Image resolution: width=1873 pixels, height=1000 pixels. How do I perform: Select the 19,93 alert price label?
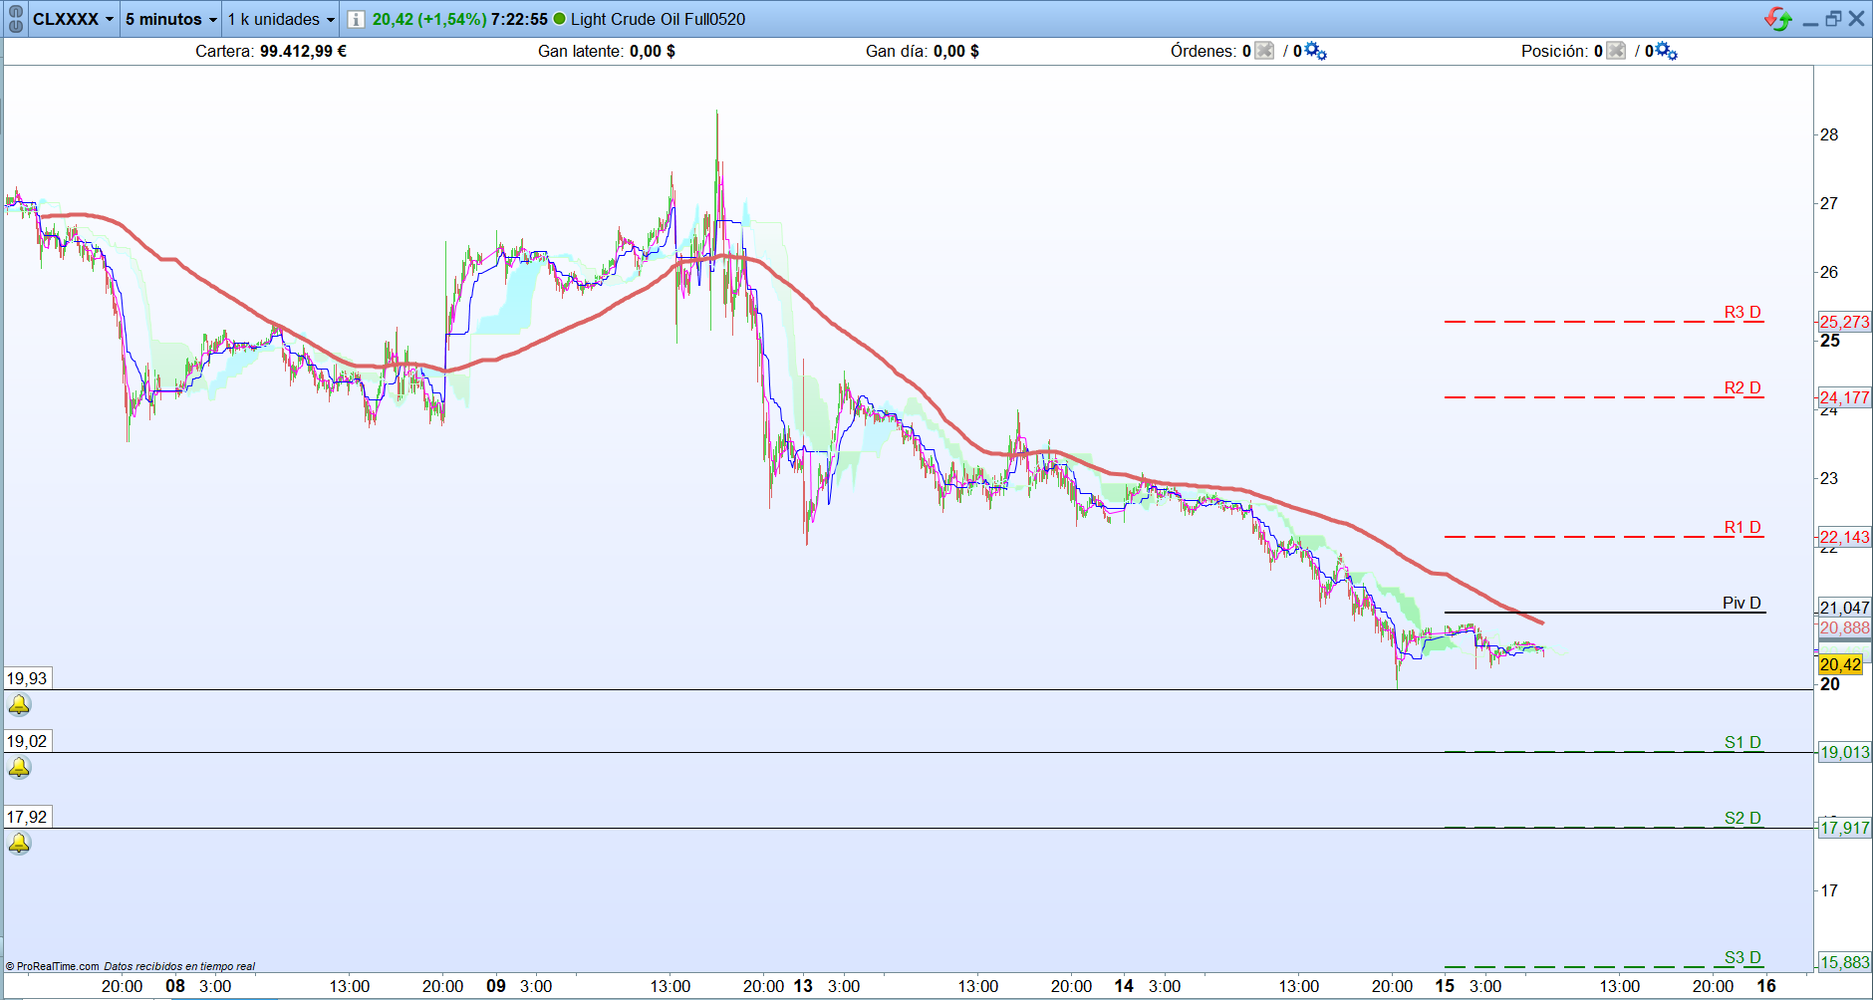click(x=27, y=679)
